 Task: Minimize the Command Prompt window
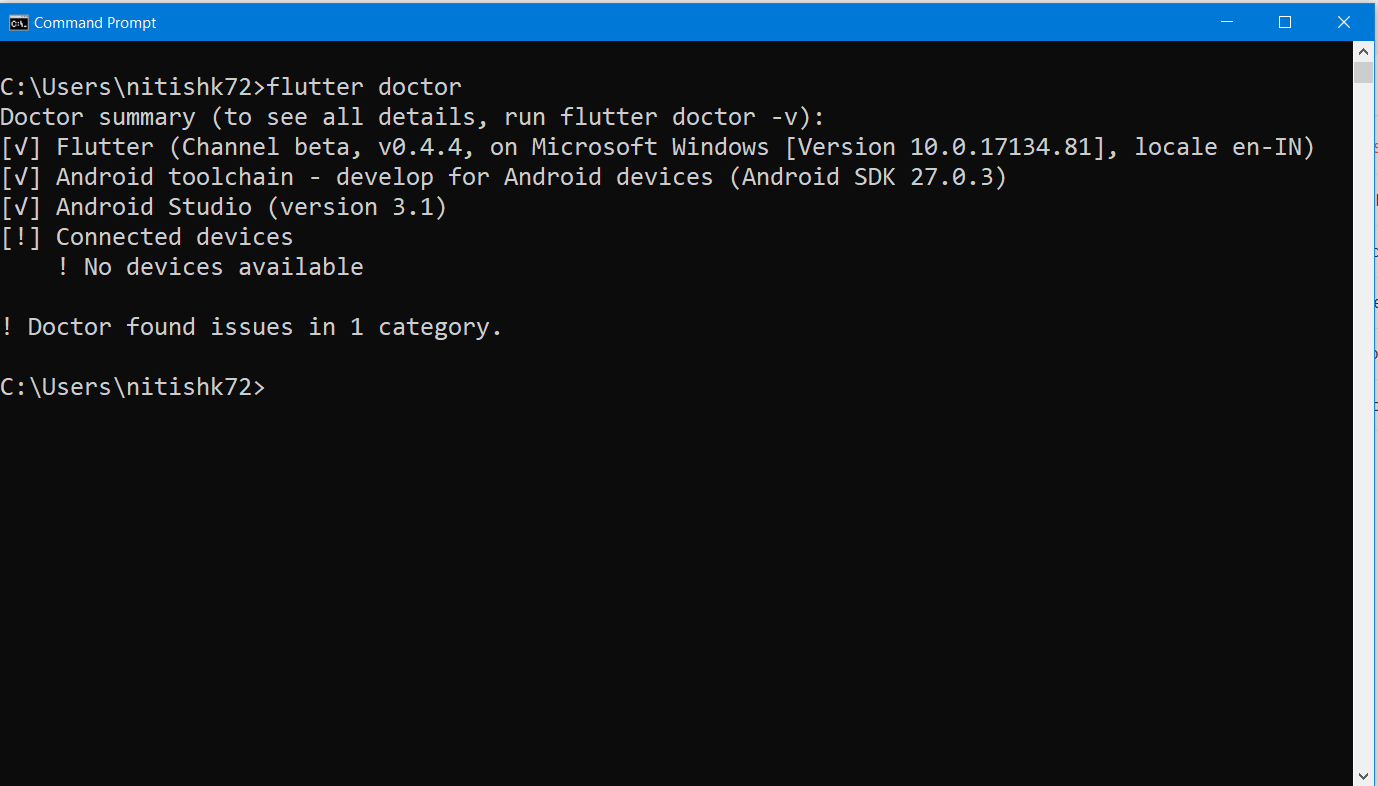coord(1227,21)
